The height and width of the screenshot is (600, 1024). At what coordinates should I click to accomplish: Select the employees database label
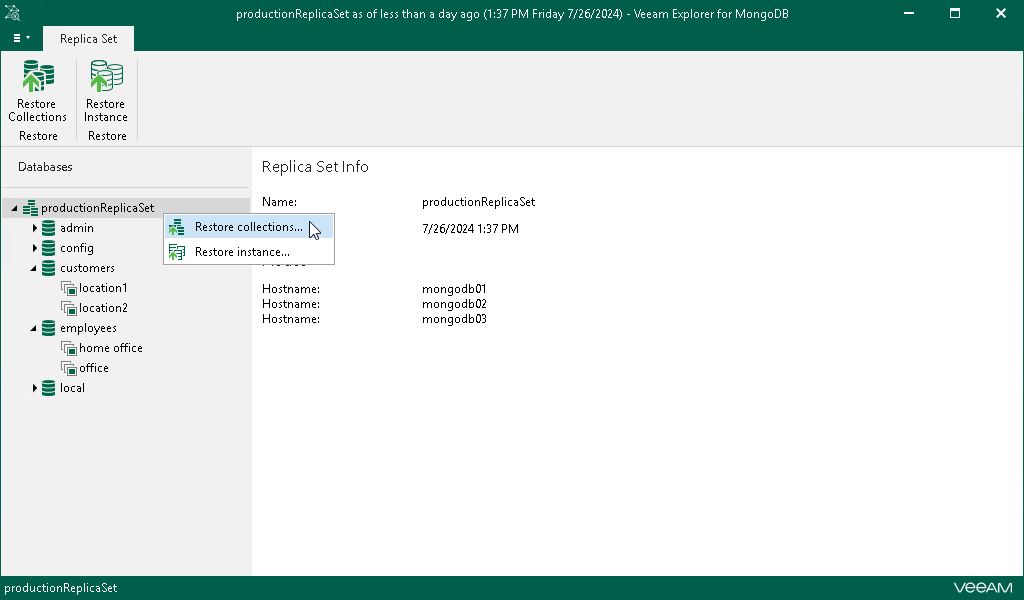[x=88, y=328]
